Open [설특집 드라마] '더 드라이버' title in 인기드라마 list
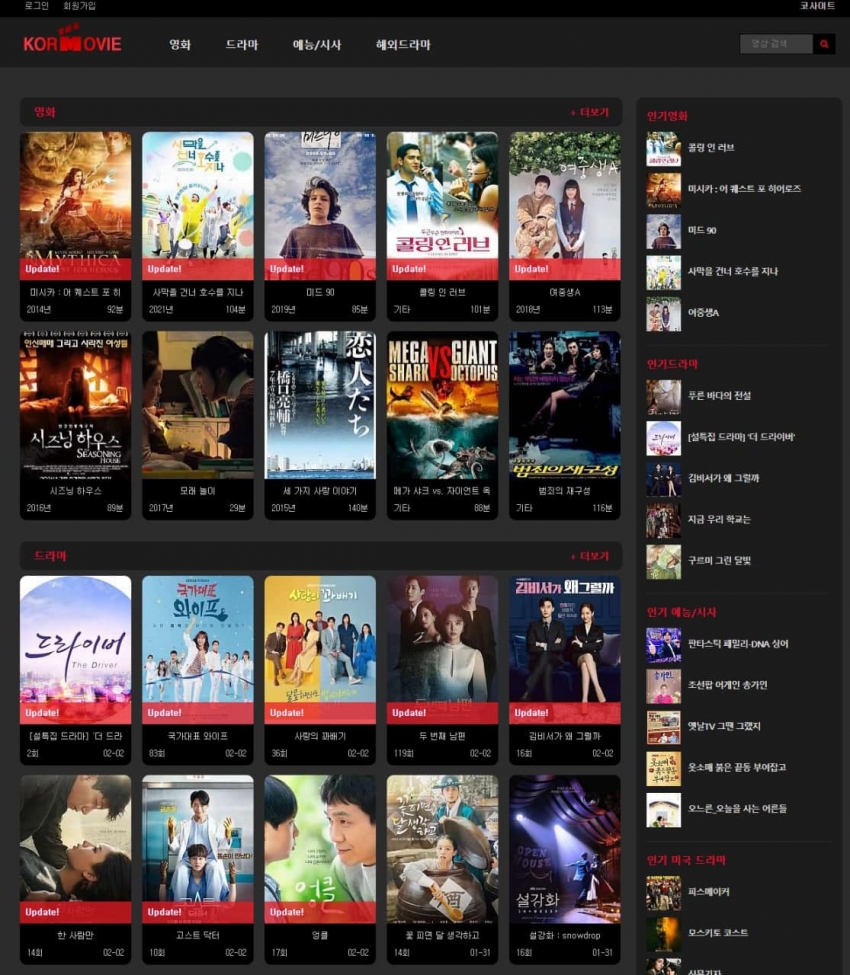The height and width of the screenshot is (975, 850). [x=741, y=437]
